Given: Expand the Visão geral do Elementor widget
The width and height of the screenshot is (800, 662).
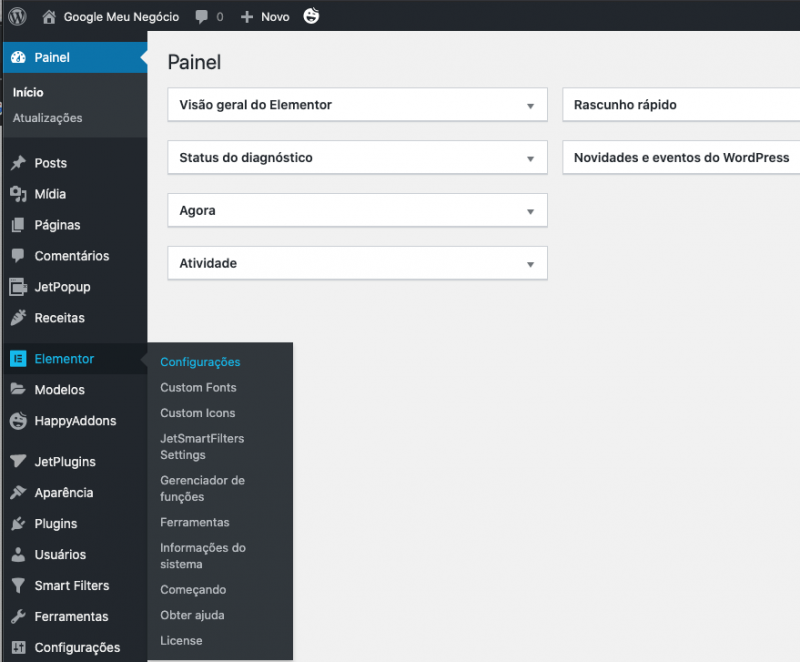Looking at the screenshot, I should click(x=531, y=106).
